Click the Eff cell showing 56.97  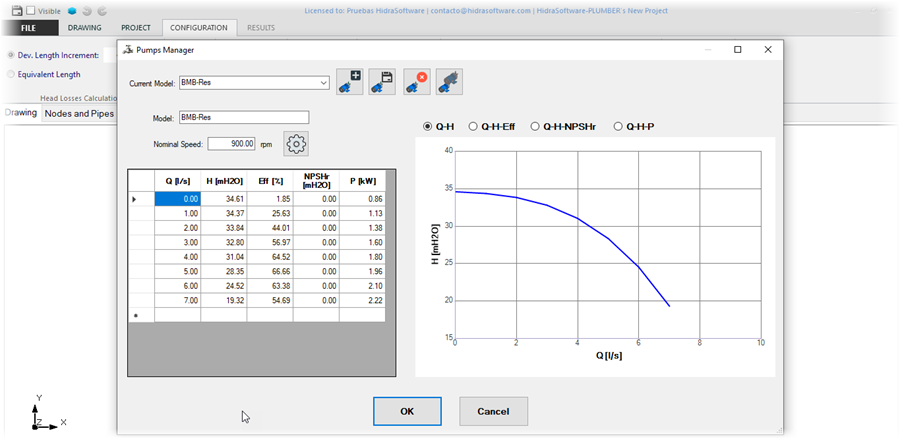pos(270,242)
